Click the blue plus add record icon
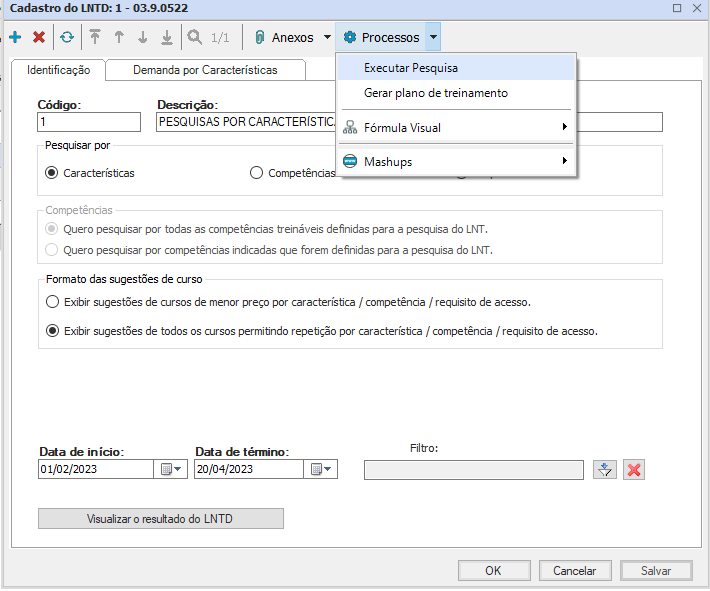710x591 pixels. tap(15, 37)
